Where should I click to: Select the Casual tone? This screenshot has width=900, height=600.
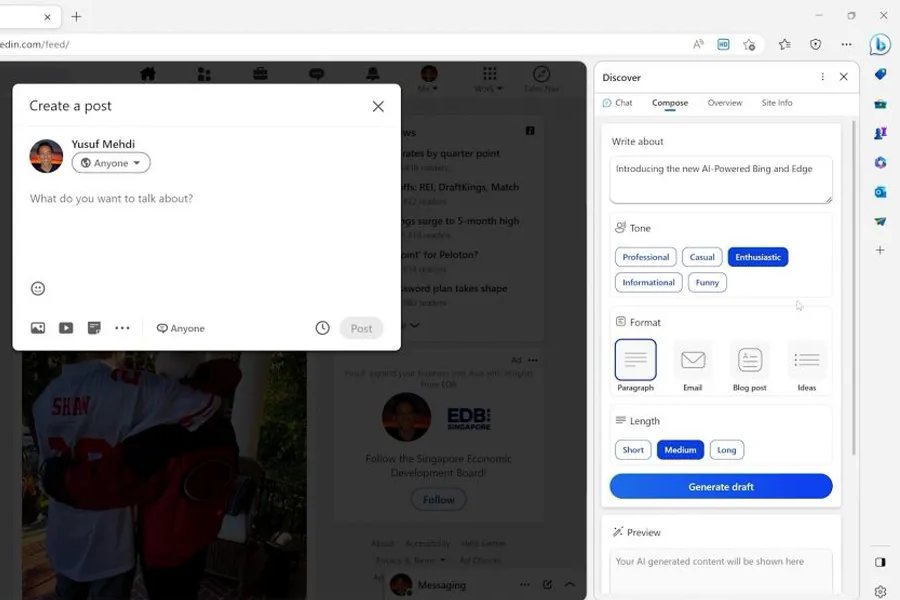[x=702, y=257]
